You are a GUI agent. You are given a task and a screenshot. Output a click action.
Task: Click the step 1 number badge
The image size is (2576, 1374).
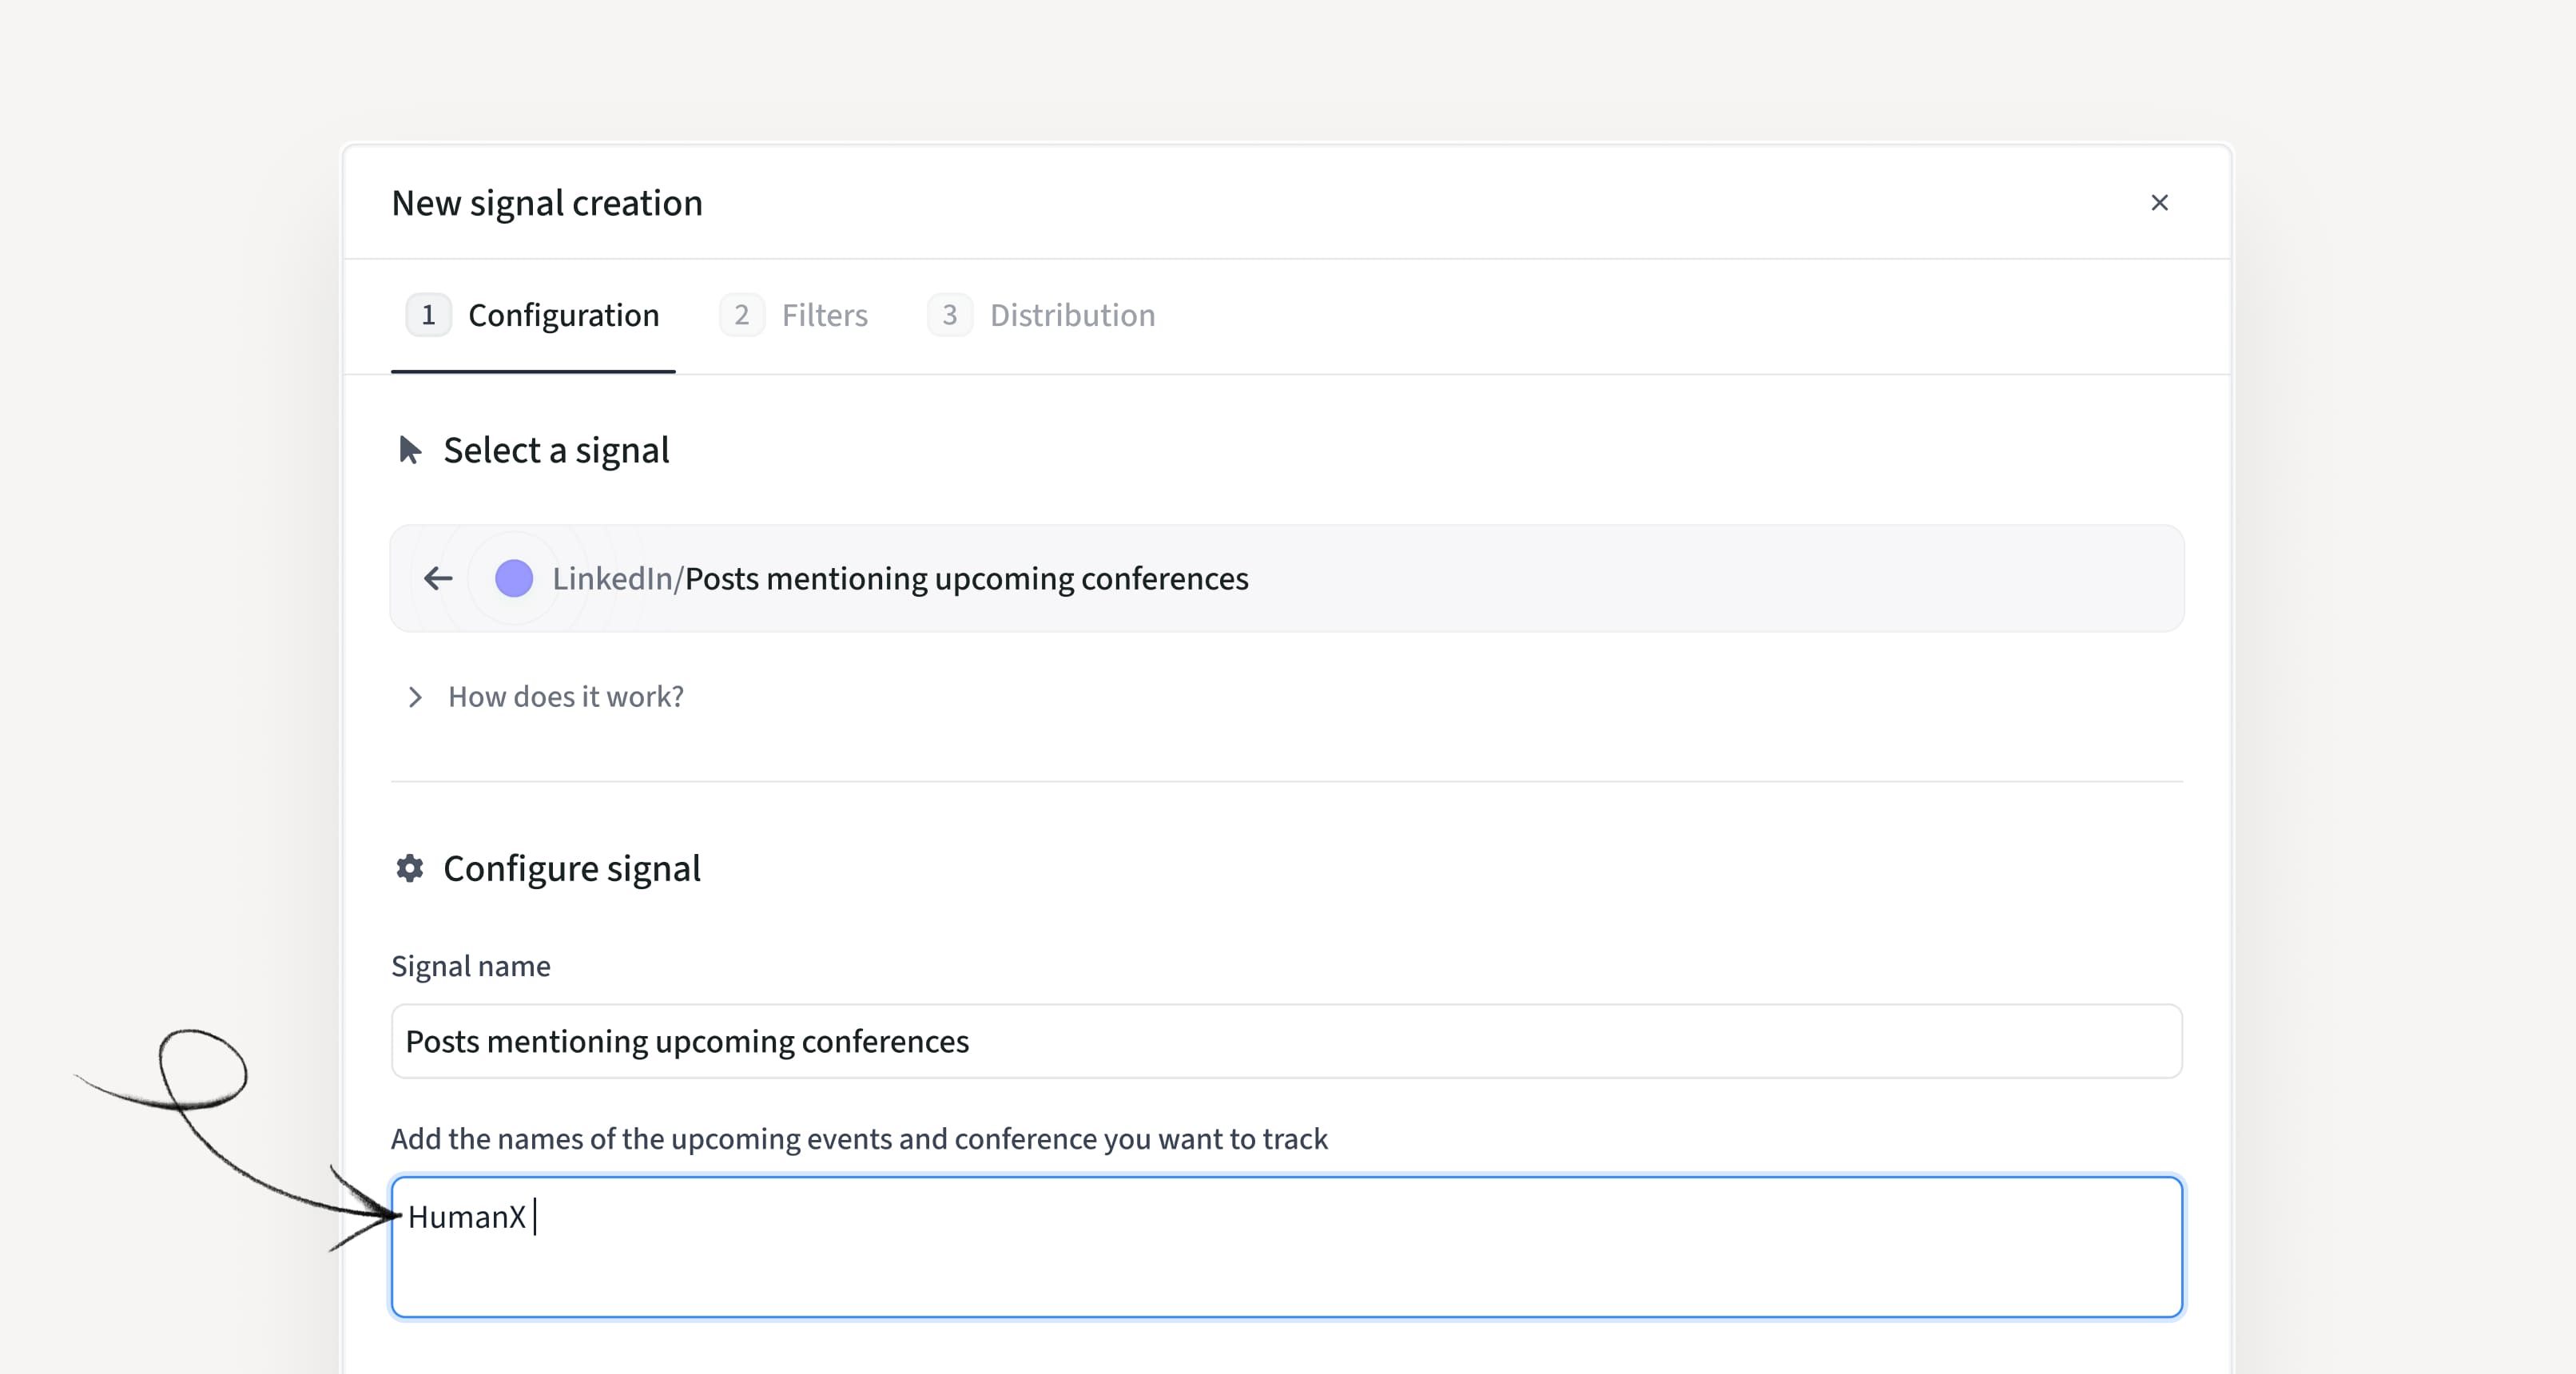[x=428, y=315]
